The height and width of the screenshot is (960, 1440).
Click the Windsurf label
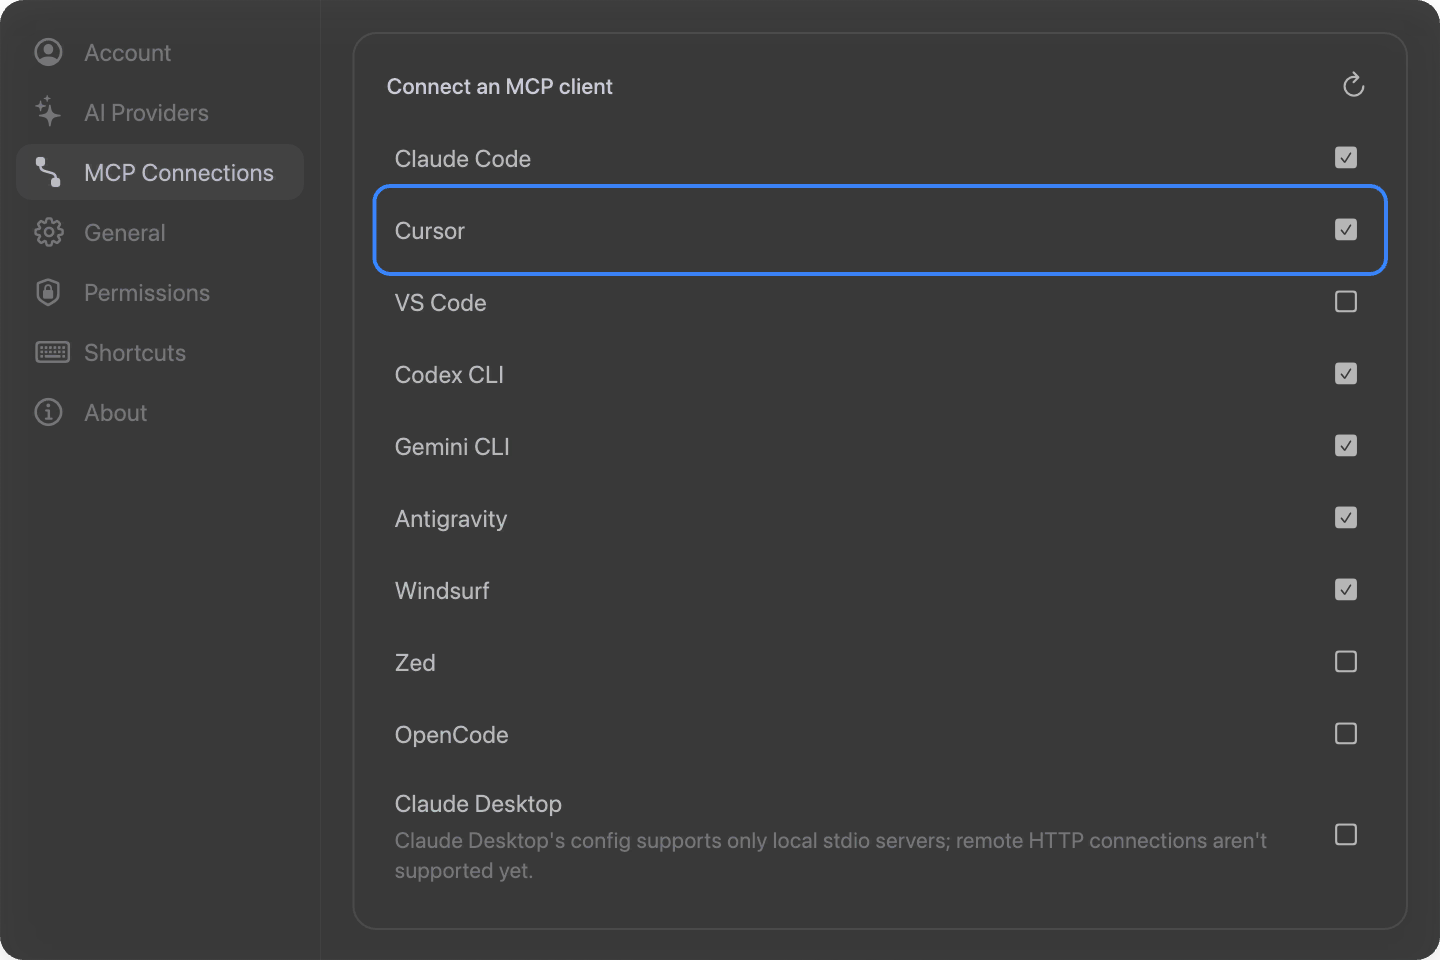pos(442,591)
